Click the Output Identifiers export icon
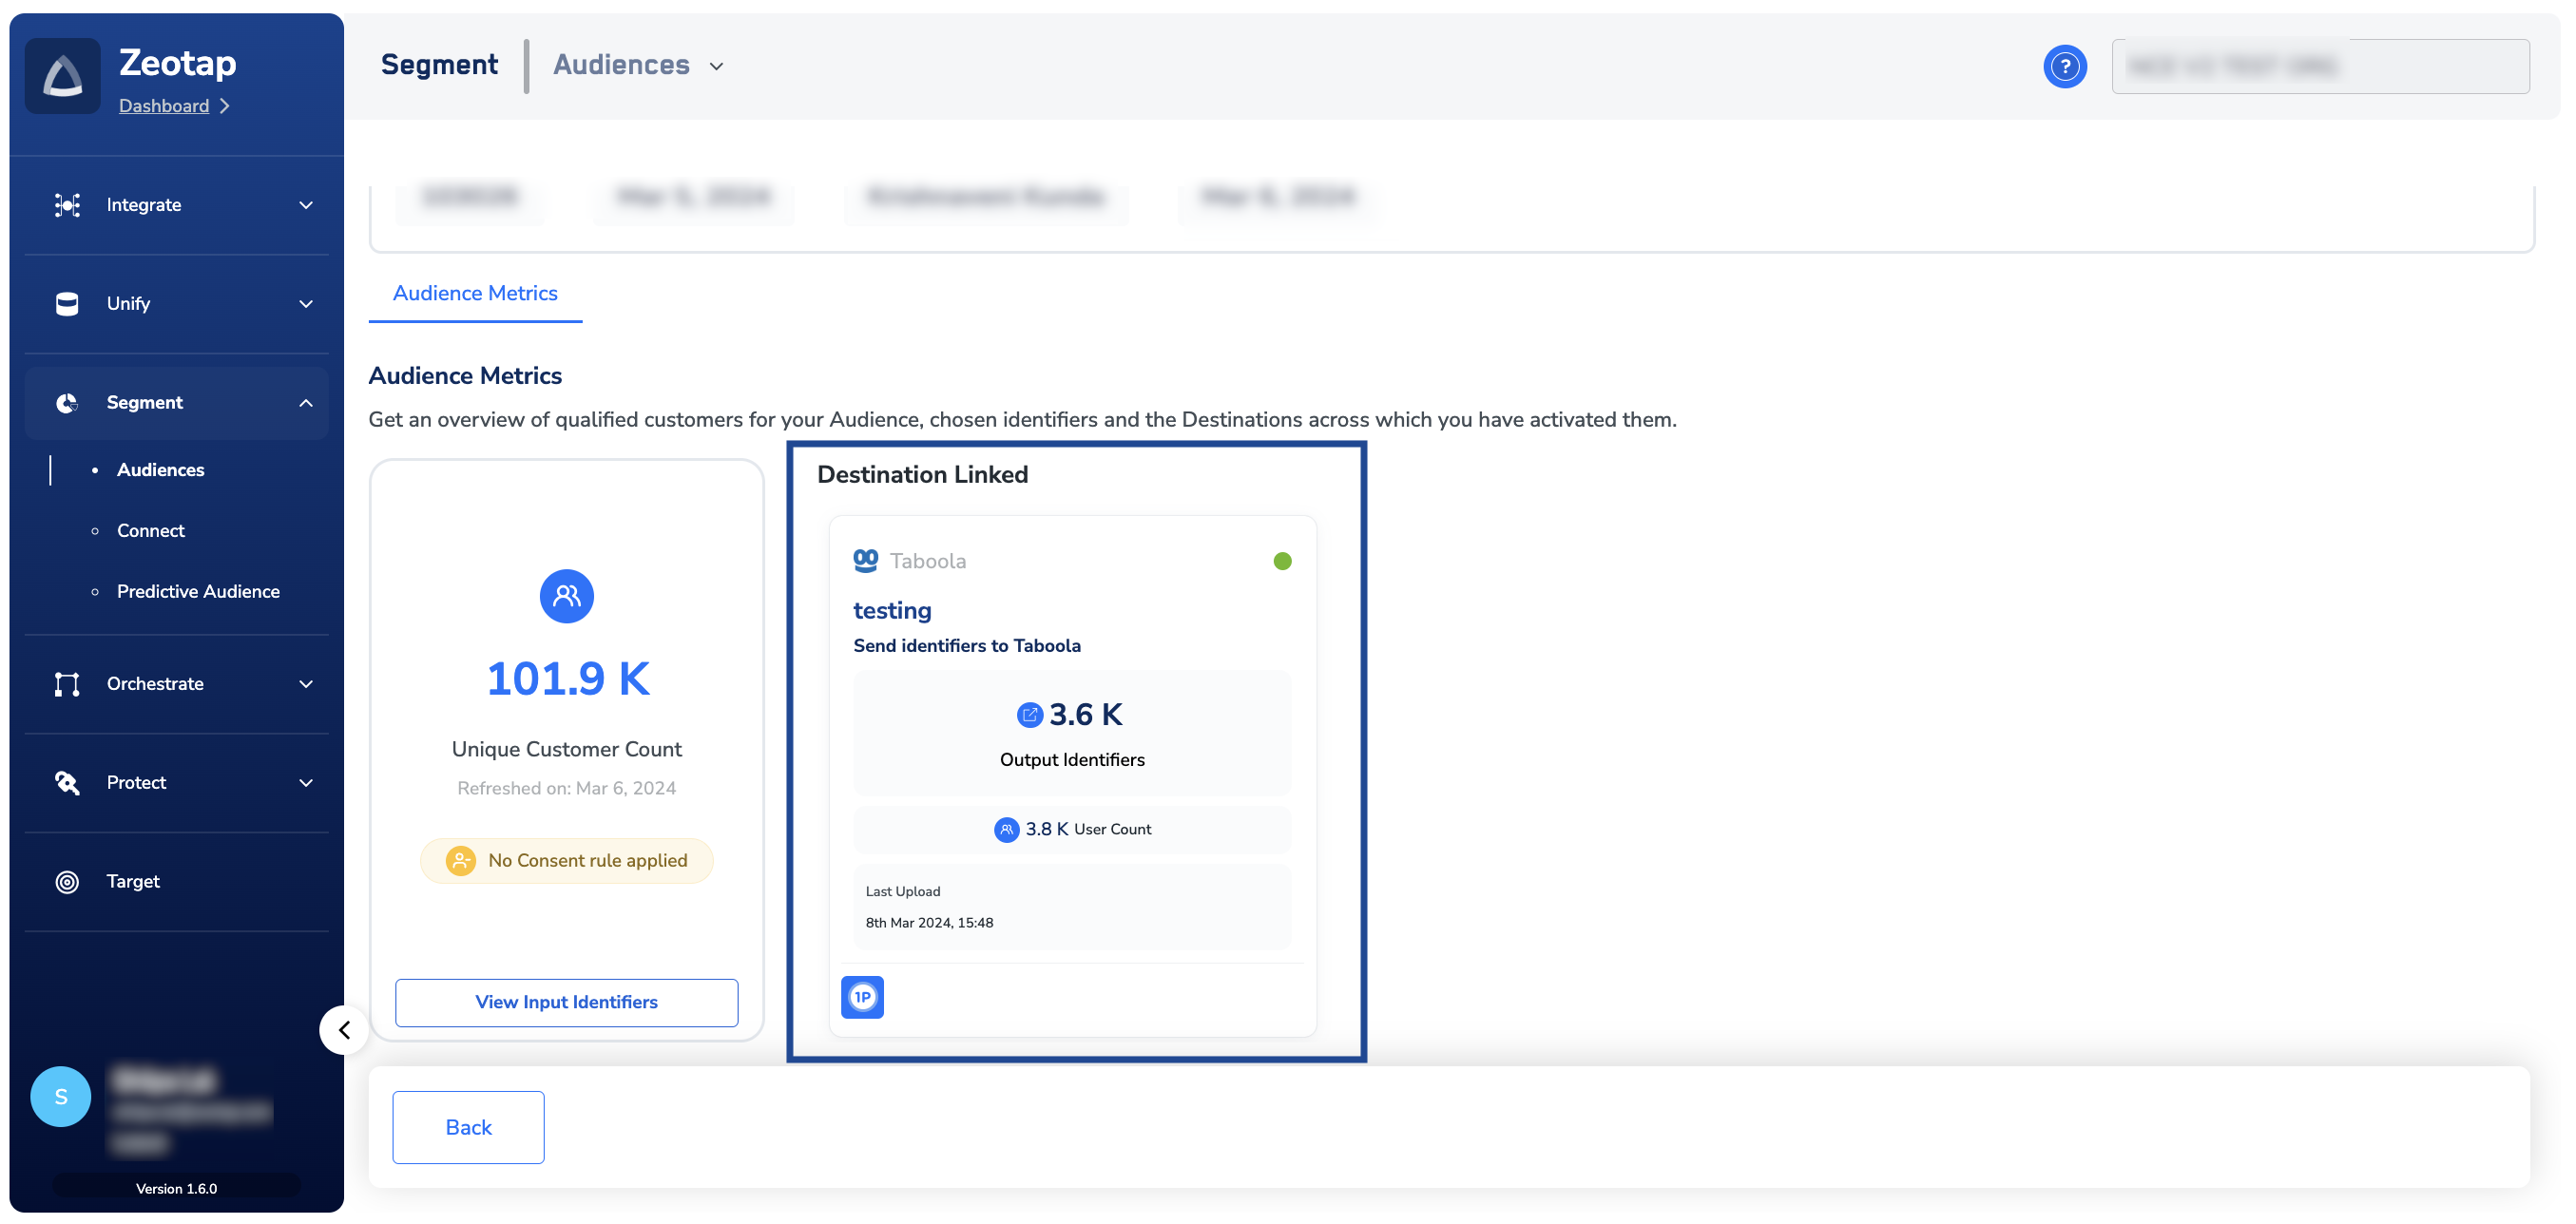Viewport: 2576px width, 1224px height. tap(1029, 714)
